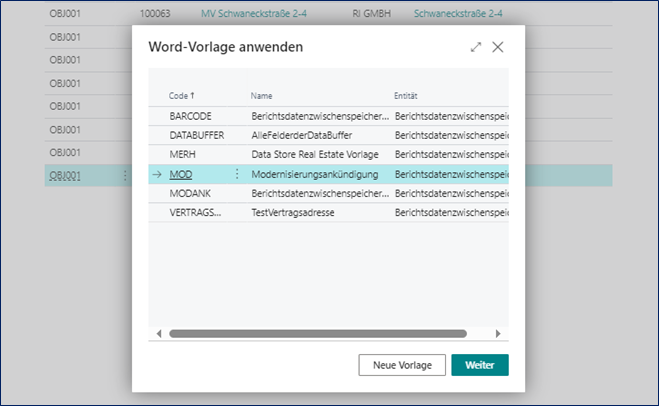659x406 pixels.
Task: Select the MODANK template row
Action: coord(189,193)
